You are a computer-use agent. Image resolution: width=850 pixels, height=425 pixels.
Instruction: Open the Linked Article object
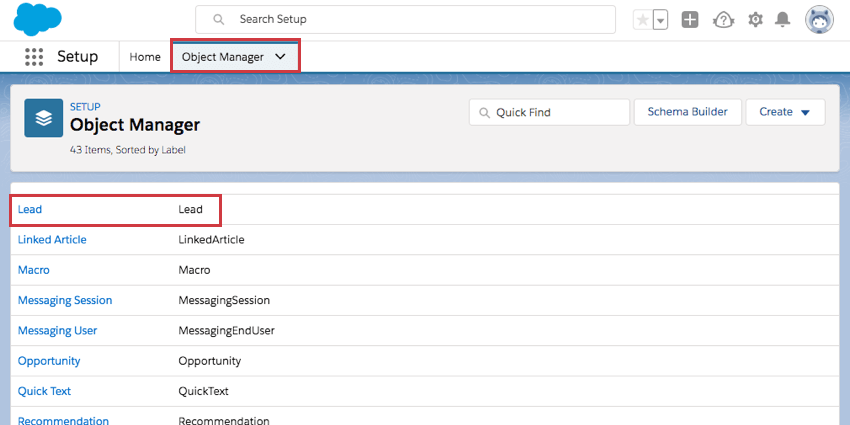[x=52, y=240]
